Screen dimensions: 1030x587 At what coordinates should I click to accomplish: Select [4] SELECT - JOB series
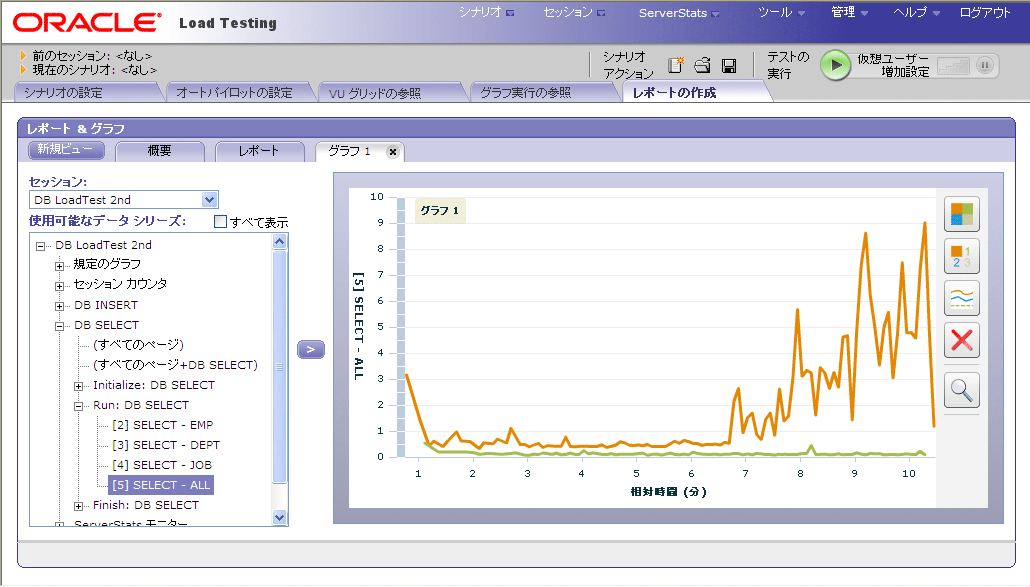point(162,465)
